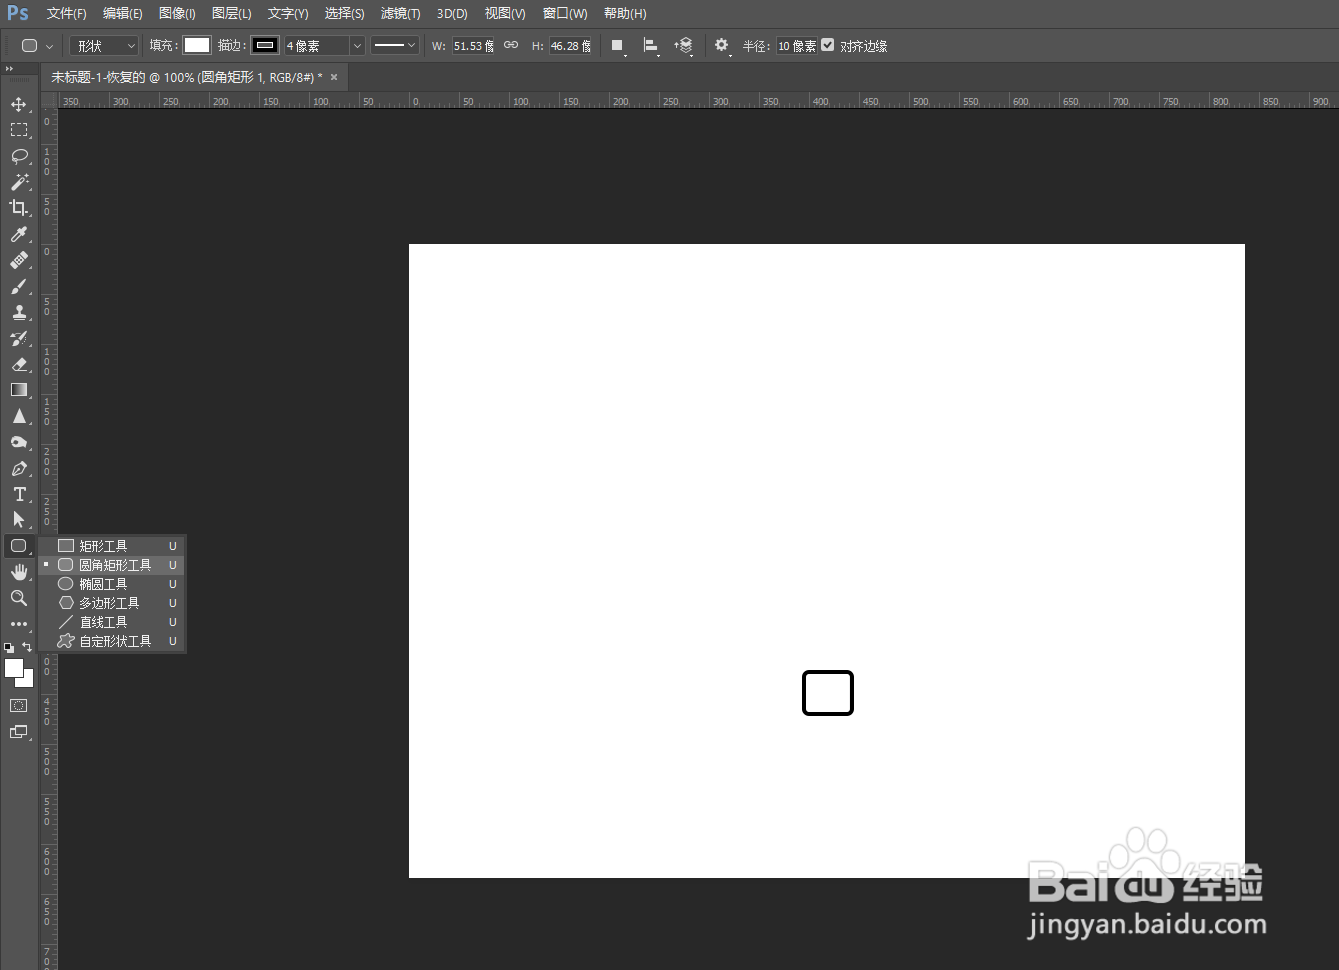Screen dimensions: 1339x970
Task: Open the 滤镜(T) menu
Action: click(x=400, y=13)
